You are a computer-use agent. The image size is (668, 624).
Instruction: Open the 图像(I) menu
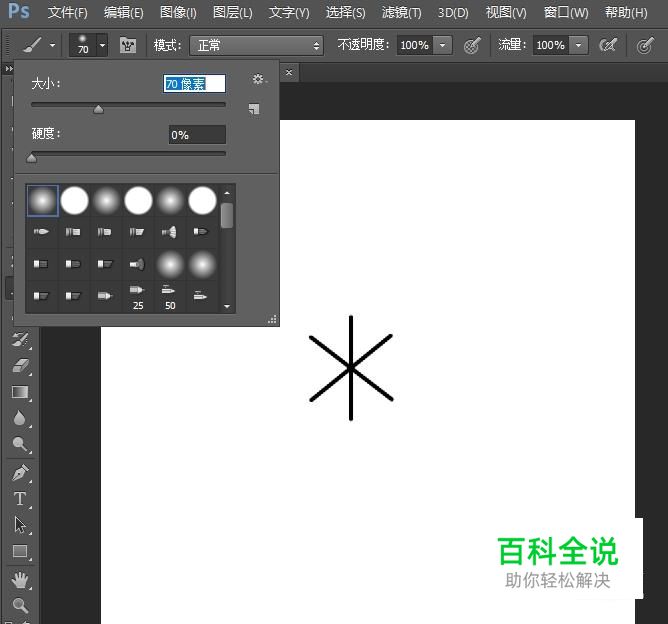point(178,12)
